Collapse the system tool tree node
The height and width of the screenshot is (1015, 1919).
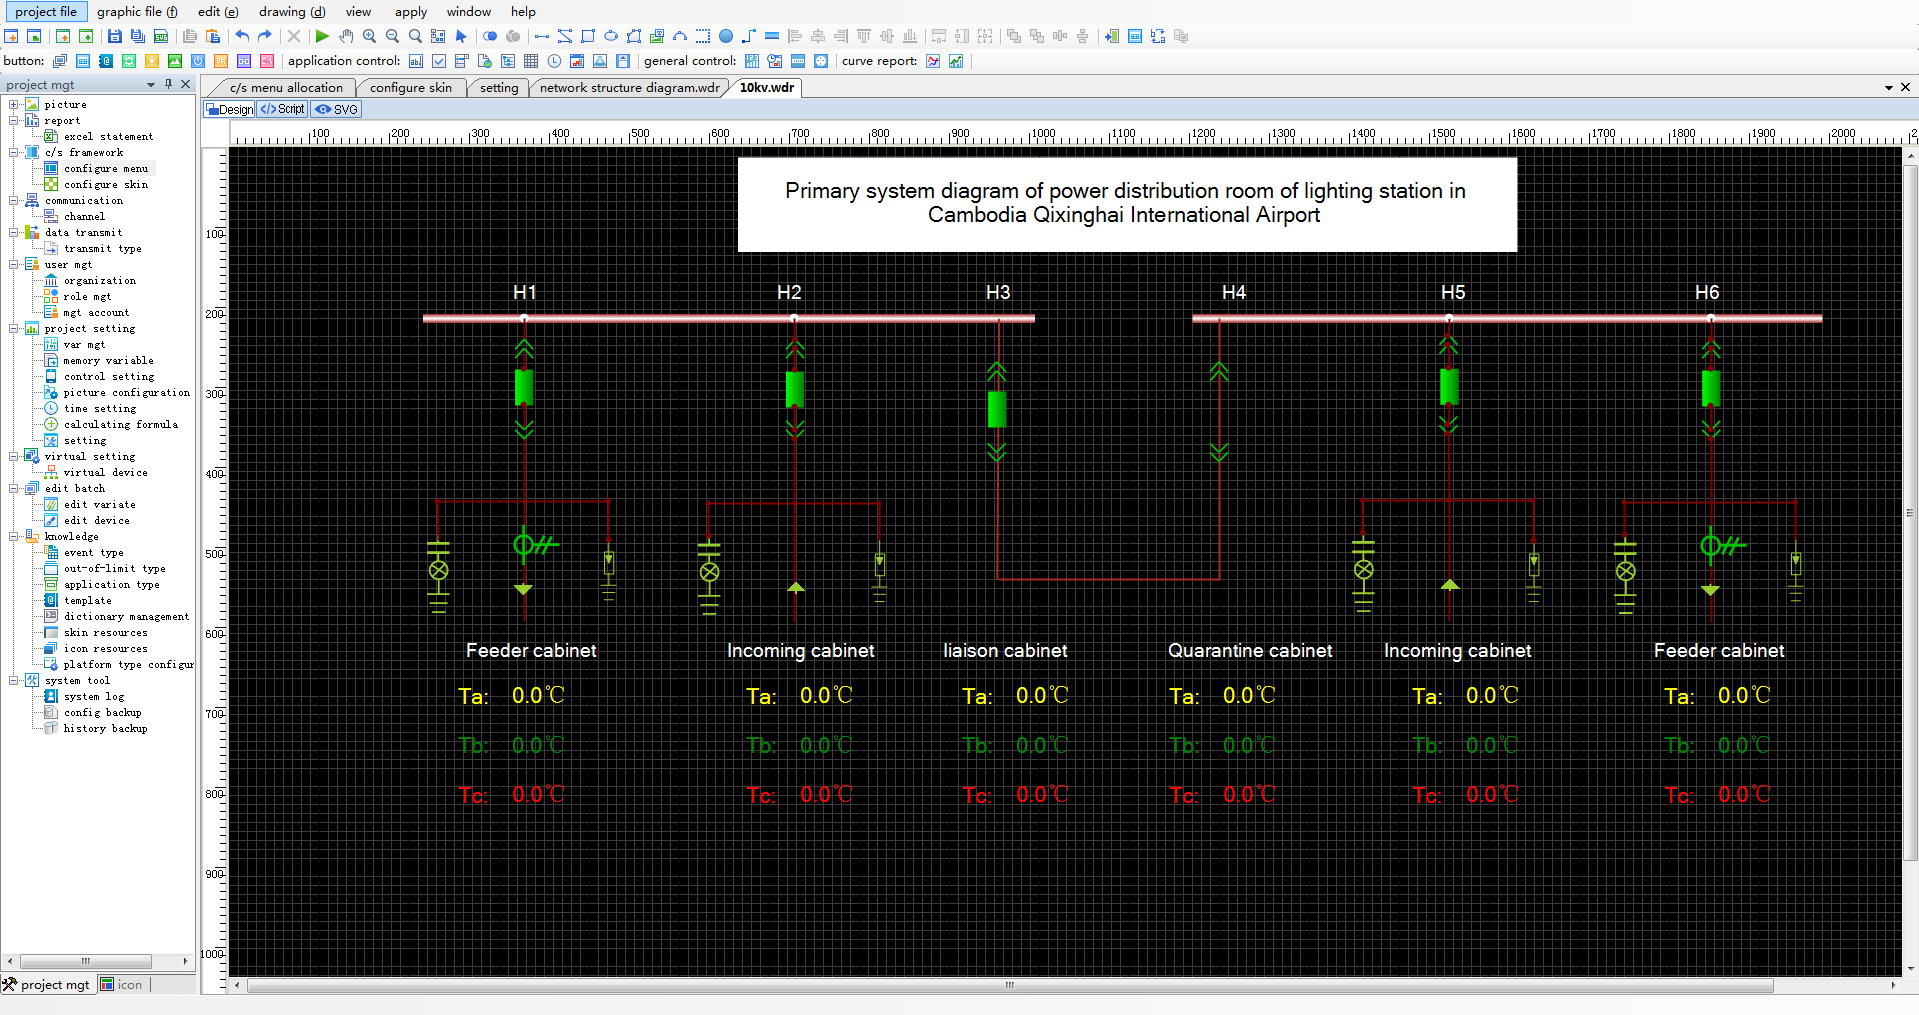click(x=14, y=680)
